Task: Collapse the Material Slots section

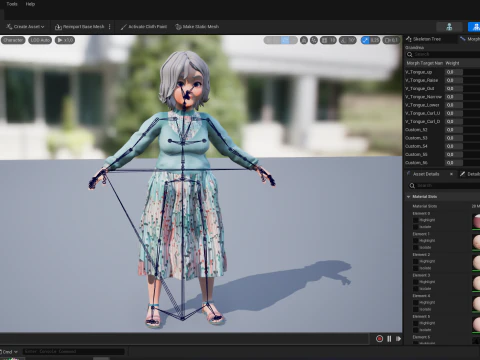Action: [x=409, y=197]
